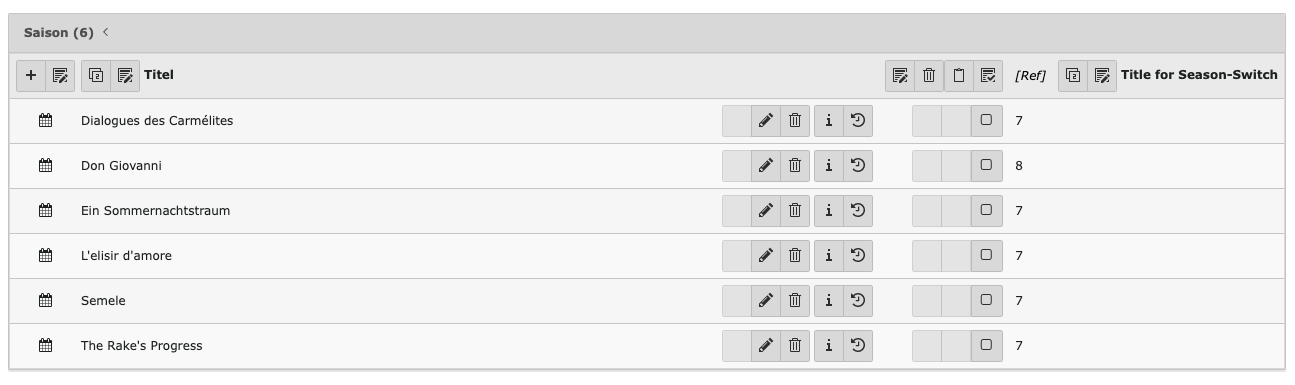The image size is (1295, 385).
Task: Click reference count 8 for Don Giovanni
Action: click(x=1019, y=166)
